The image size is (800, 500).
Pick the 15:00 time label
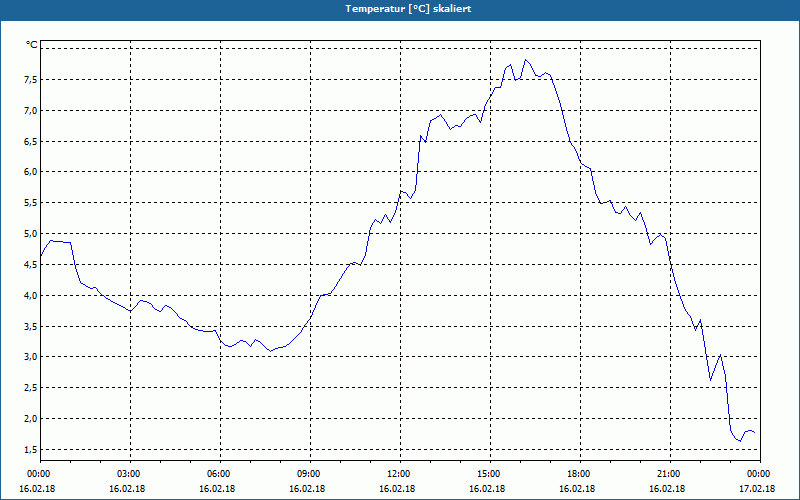click(x=490, y=474)
